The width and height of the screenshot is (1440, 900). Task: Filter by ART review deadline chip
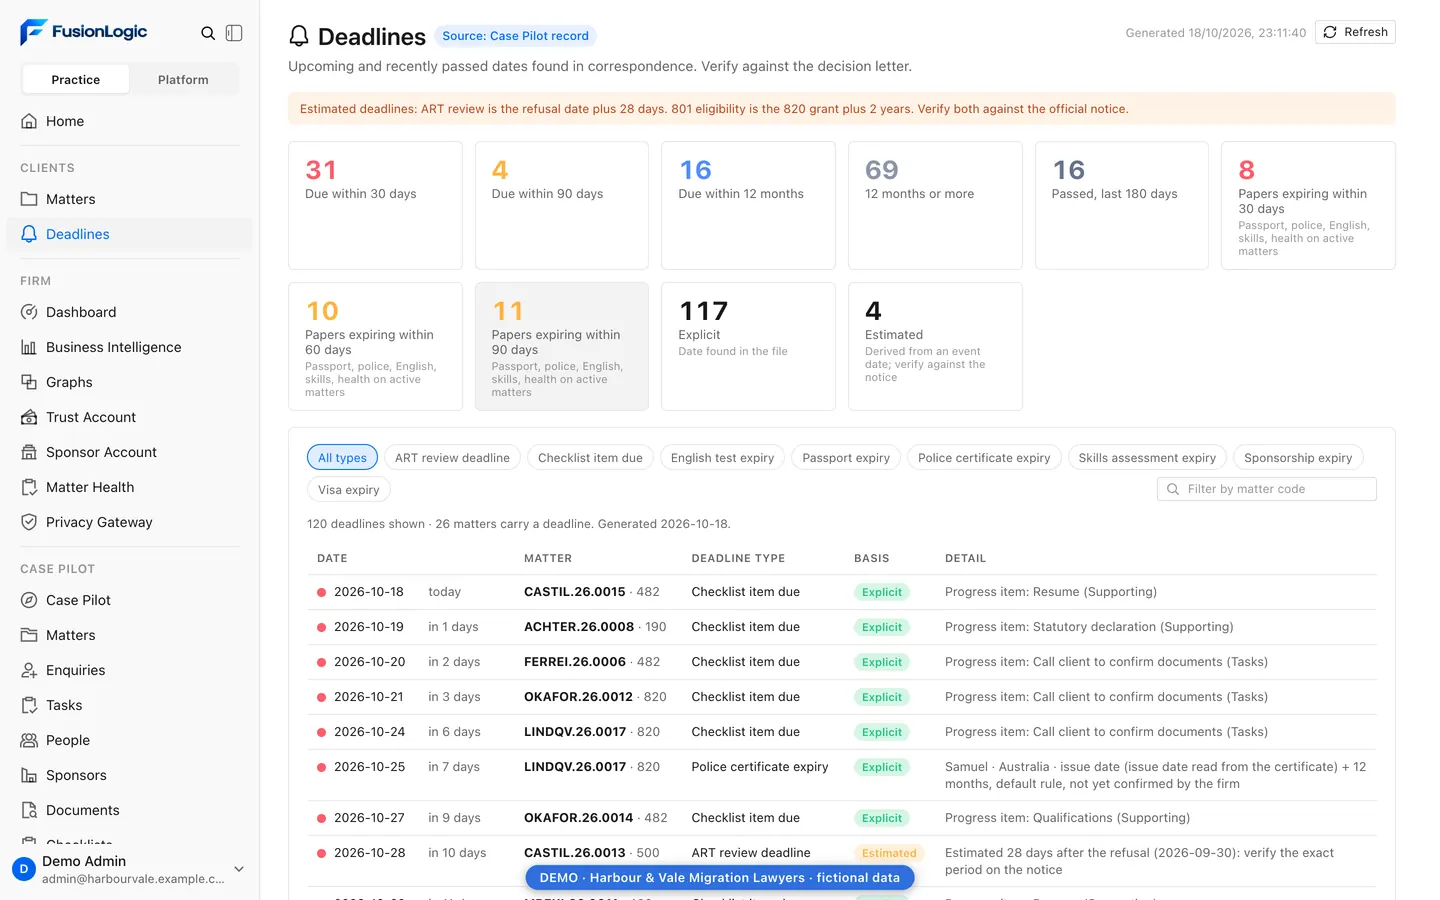tap(452, 458)
